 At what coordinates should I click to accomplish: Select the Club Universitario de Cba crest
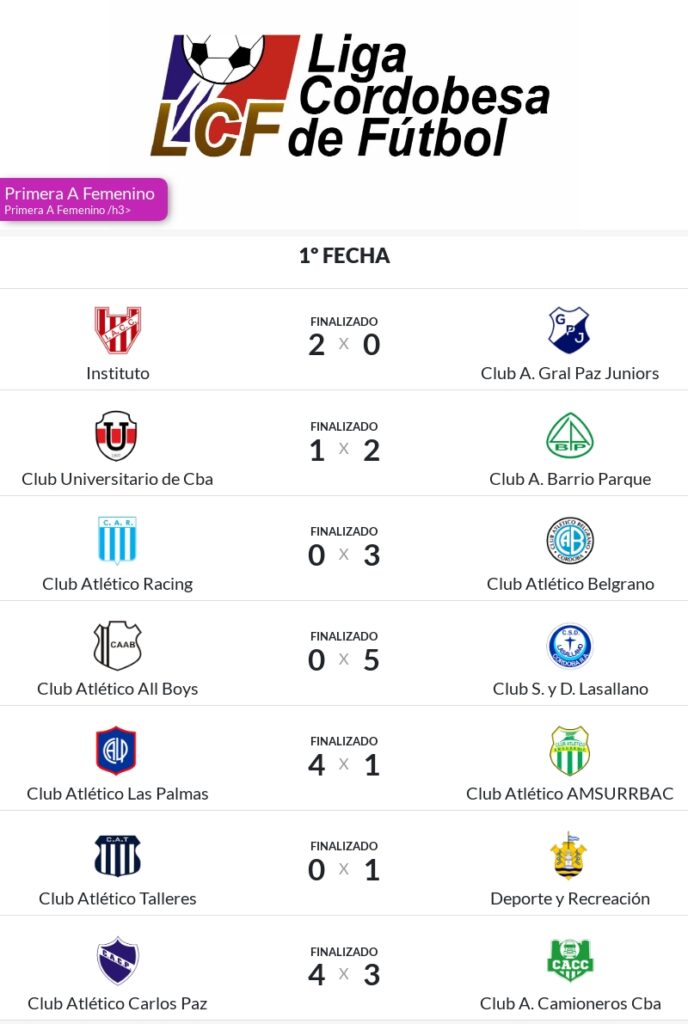(117, 435)
